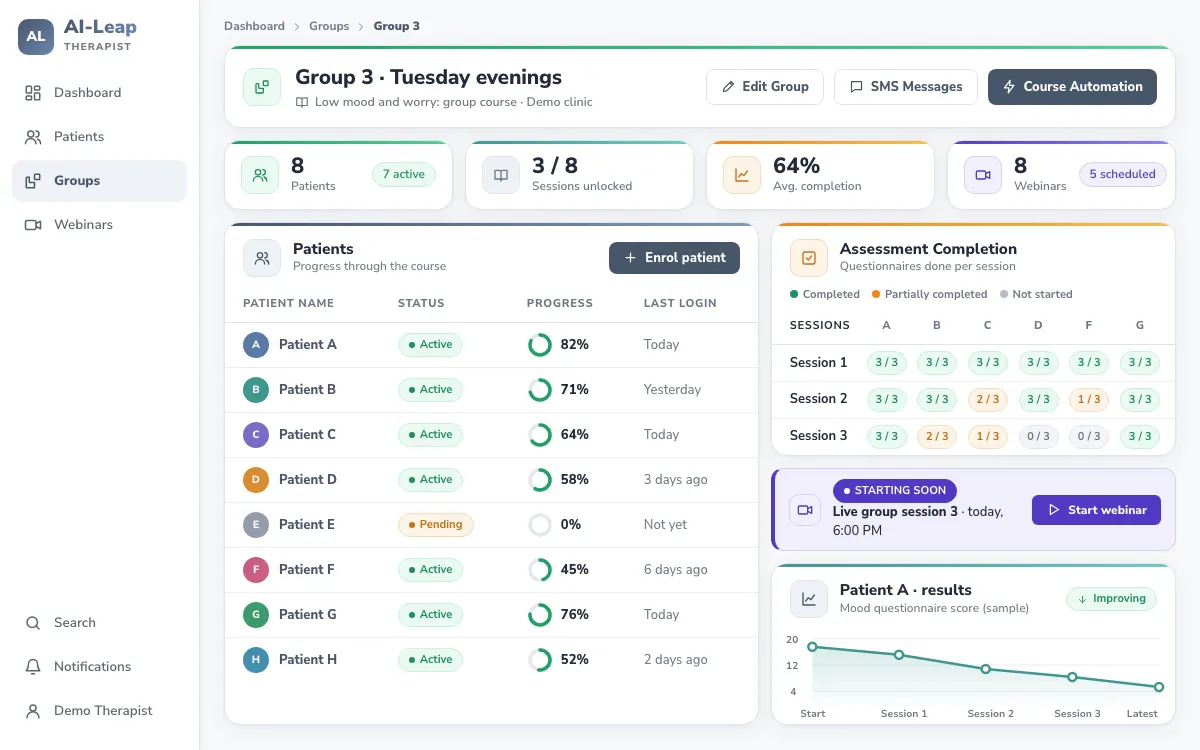Image resolution: width=1200 pixels, height=750 pixels.
Task: Go to the Dashboard breadcrumb link
Action: click(254, 26)
